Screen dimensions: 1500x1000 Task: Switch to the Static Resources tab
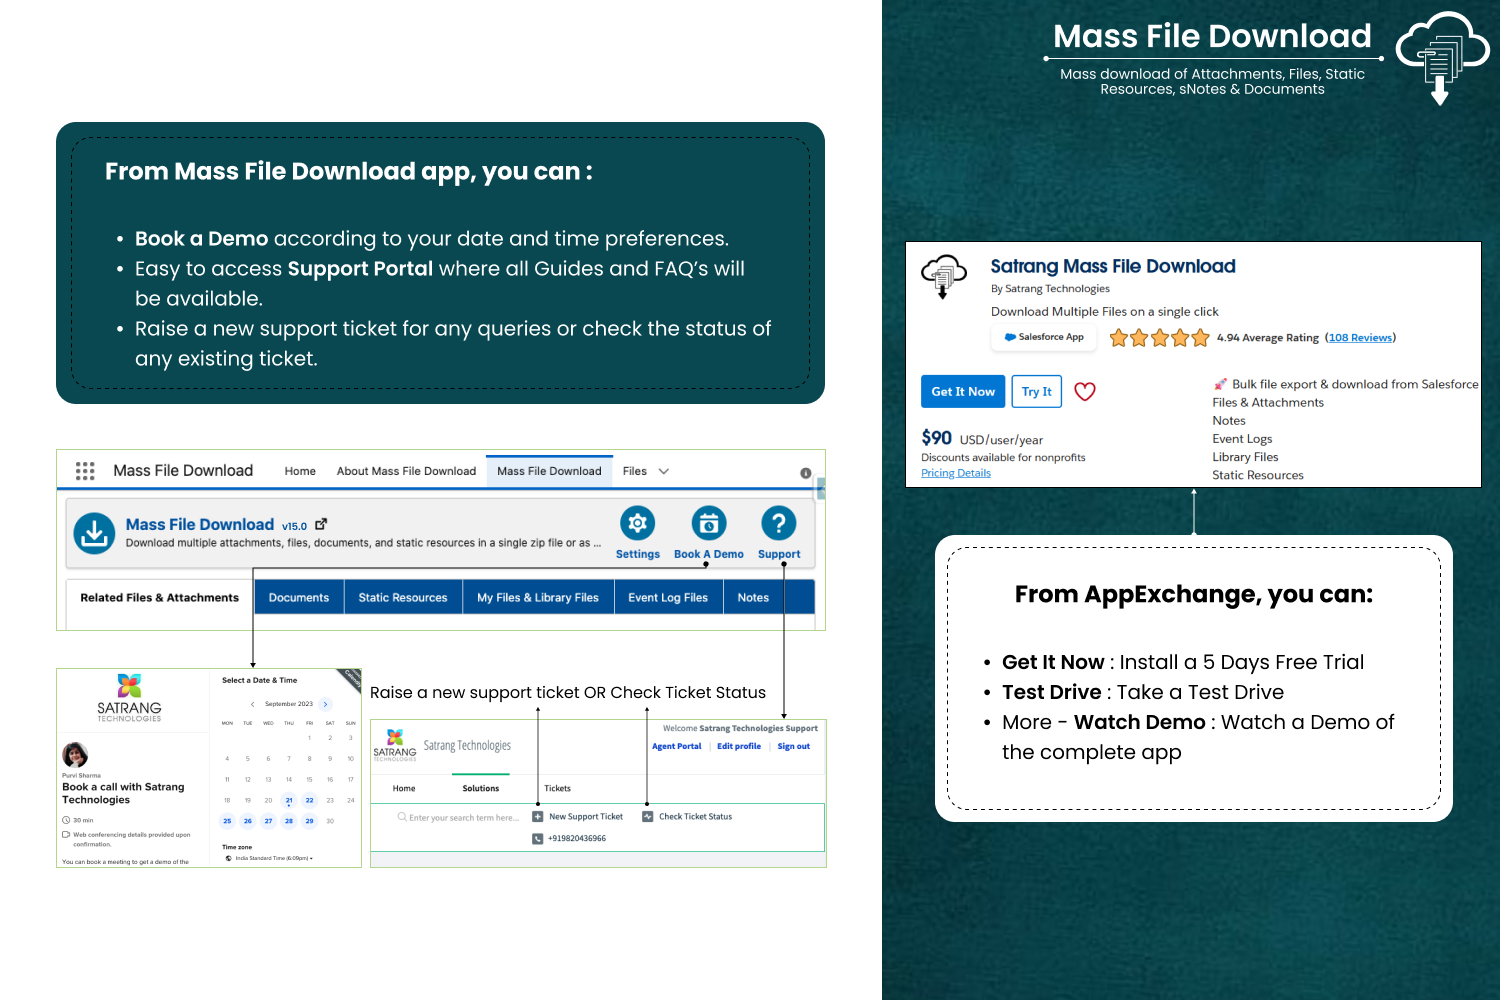pos(403,598)
